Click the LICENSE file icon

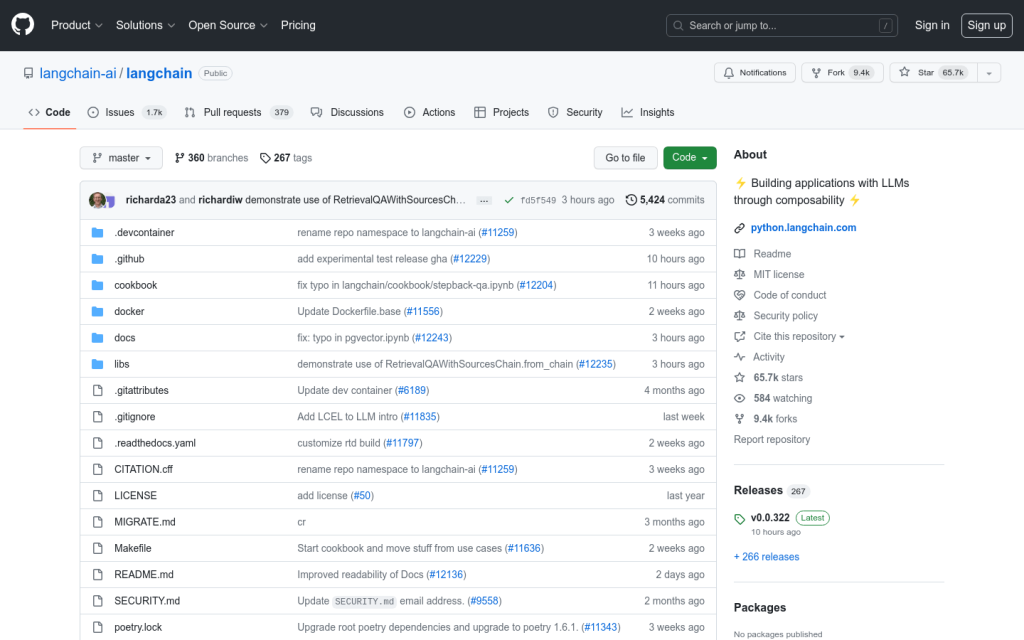97,496
